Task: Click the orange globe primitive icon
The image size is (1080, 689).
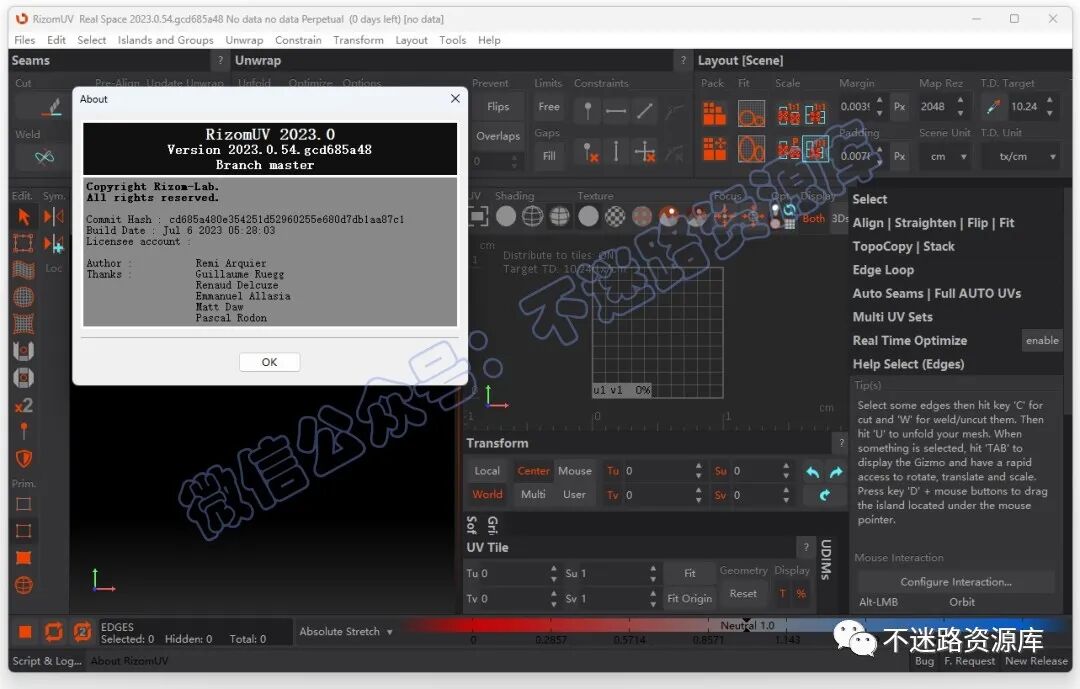Action: (23, 586)
